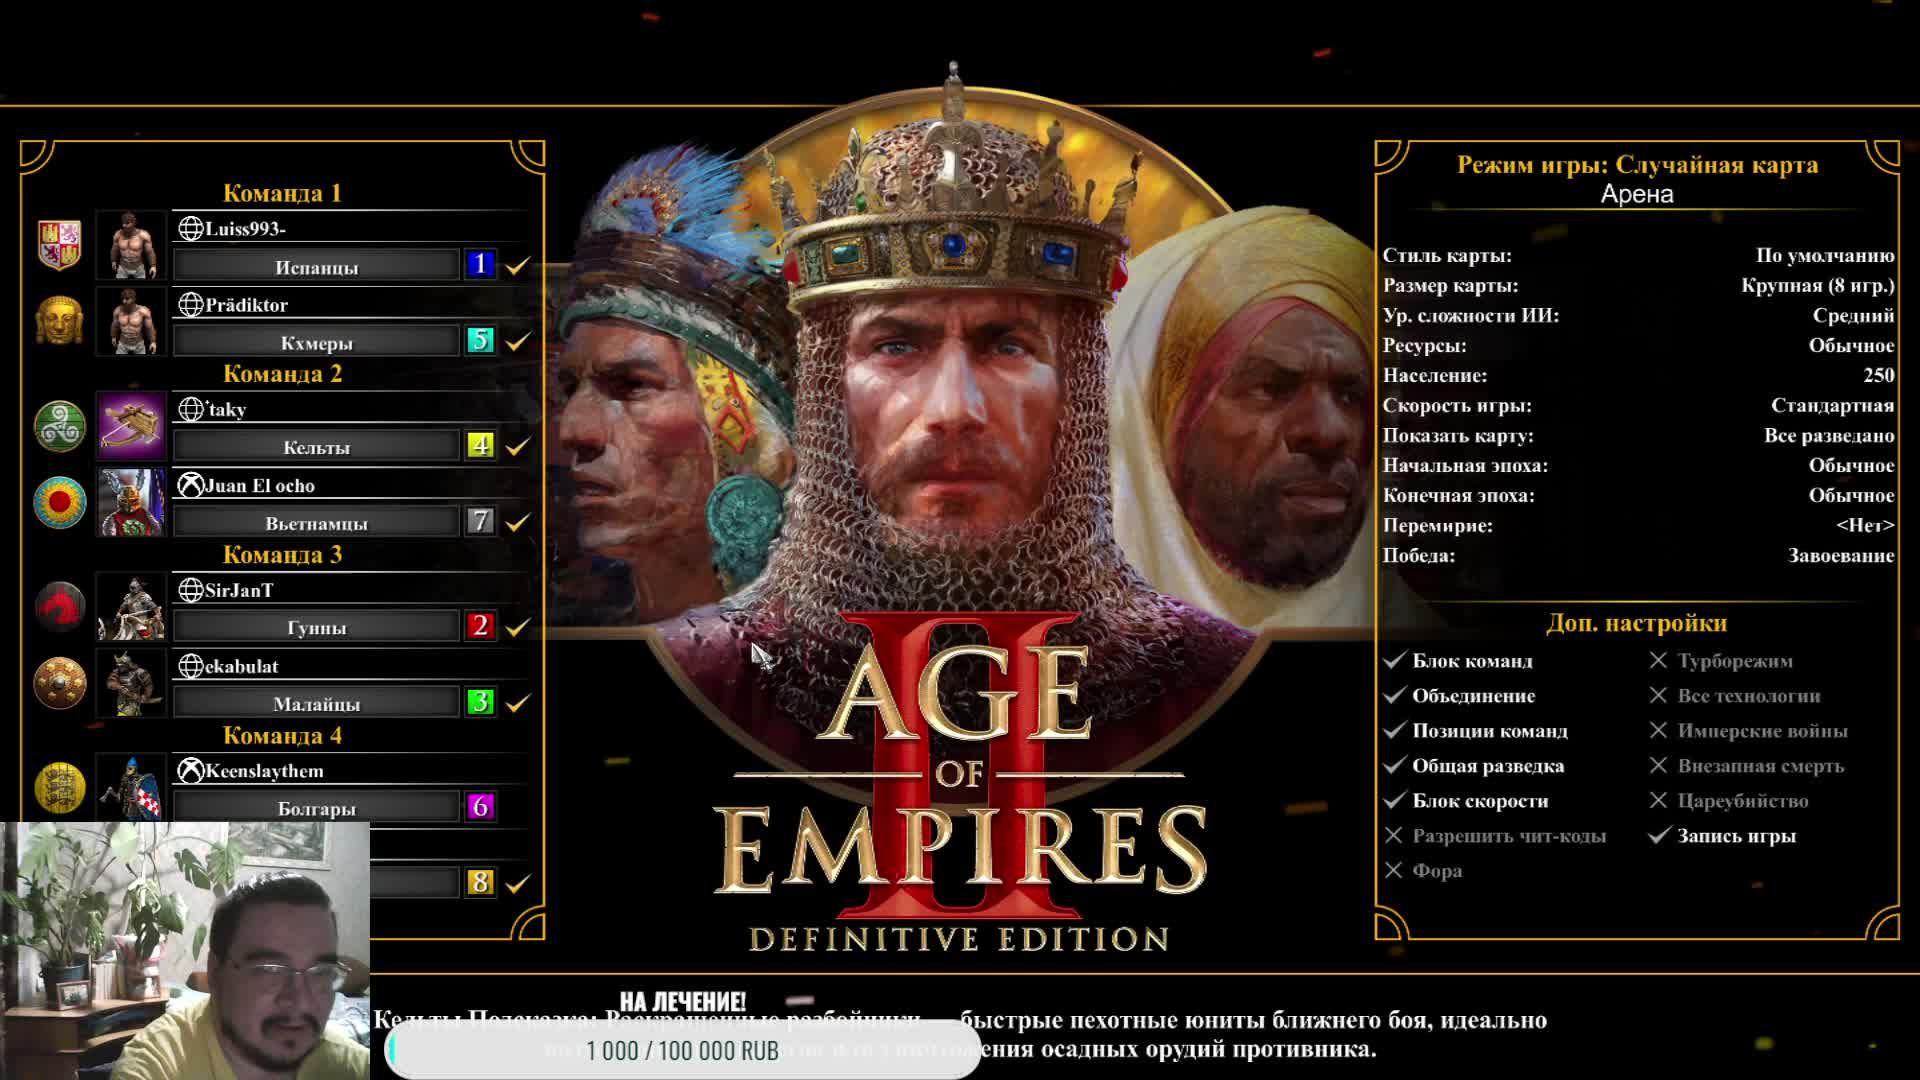
Task: Toggle the Блок команд checkbox
Action: [x=1394, y=661]
